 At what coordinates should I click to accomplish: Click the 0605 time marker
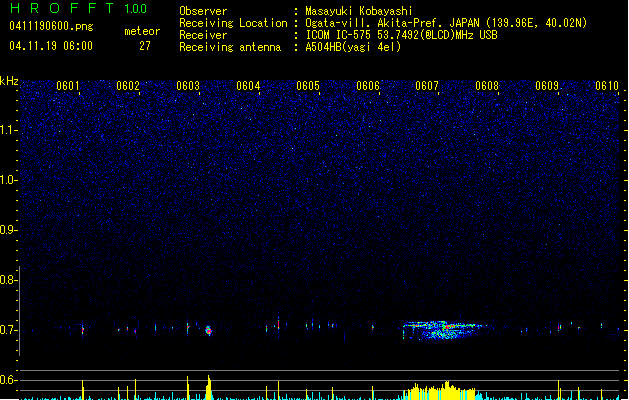[x=308, y=86]
